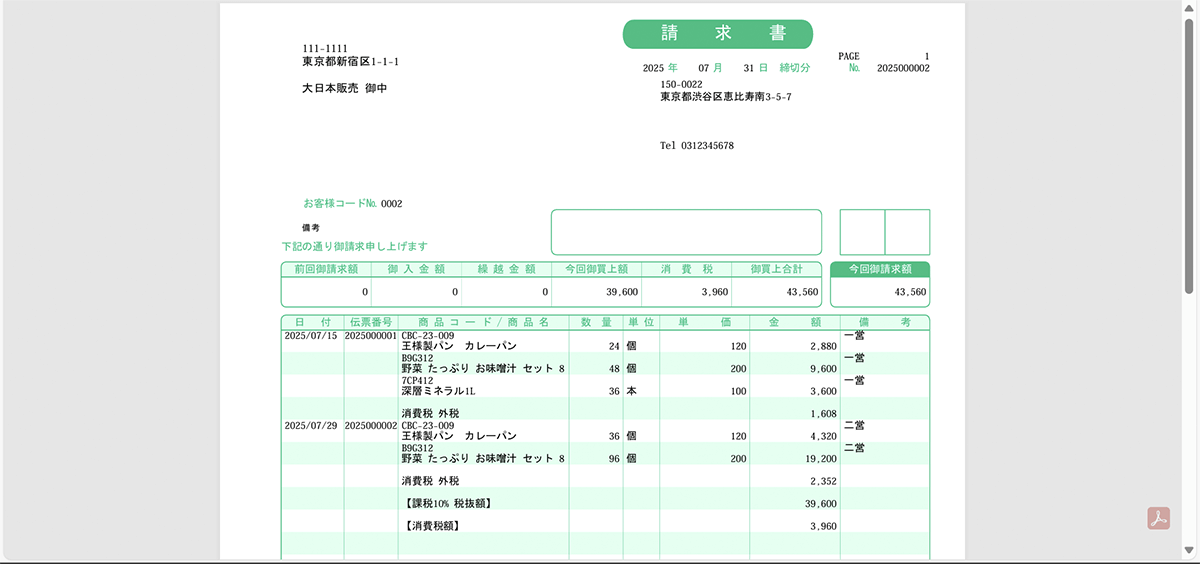Click the vertical scrollbar thumb
This screenshot has width=1200, height=564.
click(x=1190, y=150)
